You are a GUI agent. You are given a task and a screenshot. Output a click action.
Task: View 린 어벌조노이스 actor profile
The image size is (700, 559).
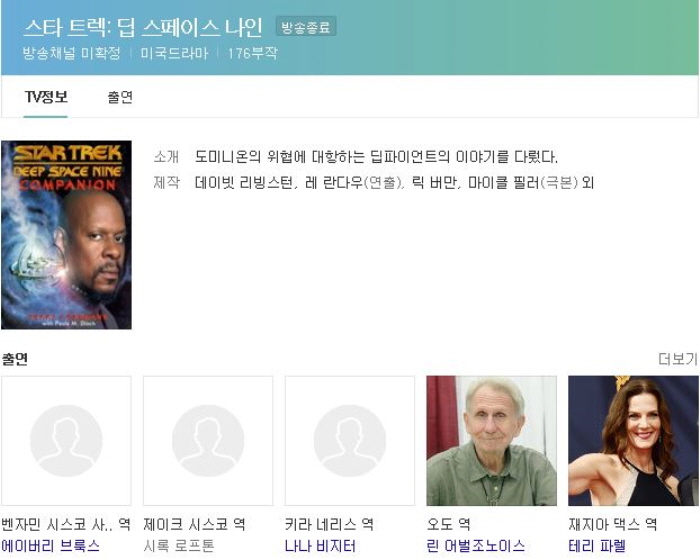coord(475,546)
